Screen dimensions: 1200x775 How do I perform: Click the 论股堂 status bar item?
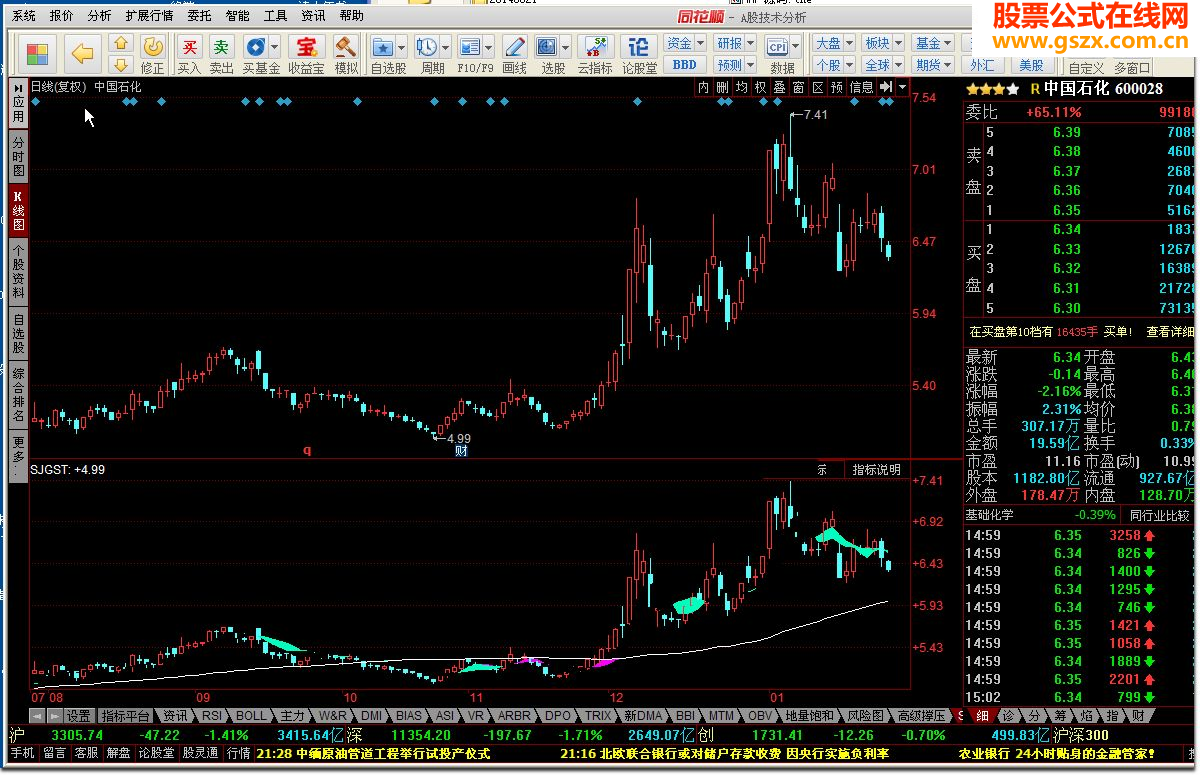click(x=157, y=753)
